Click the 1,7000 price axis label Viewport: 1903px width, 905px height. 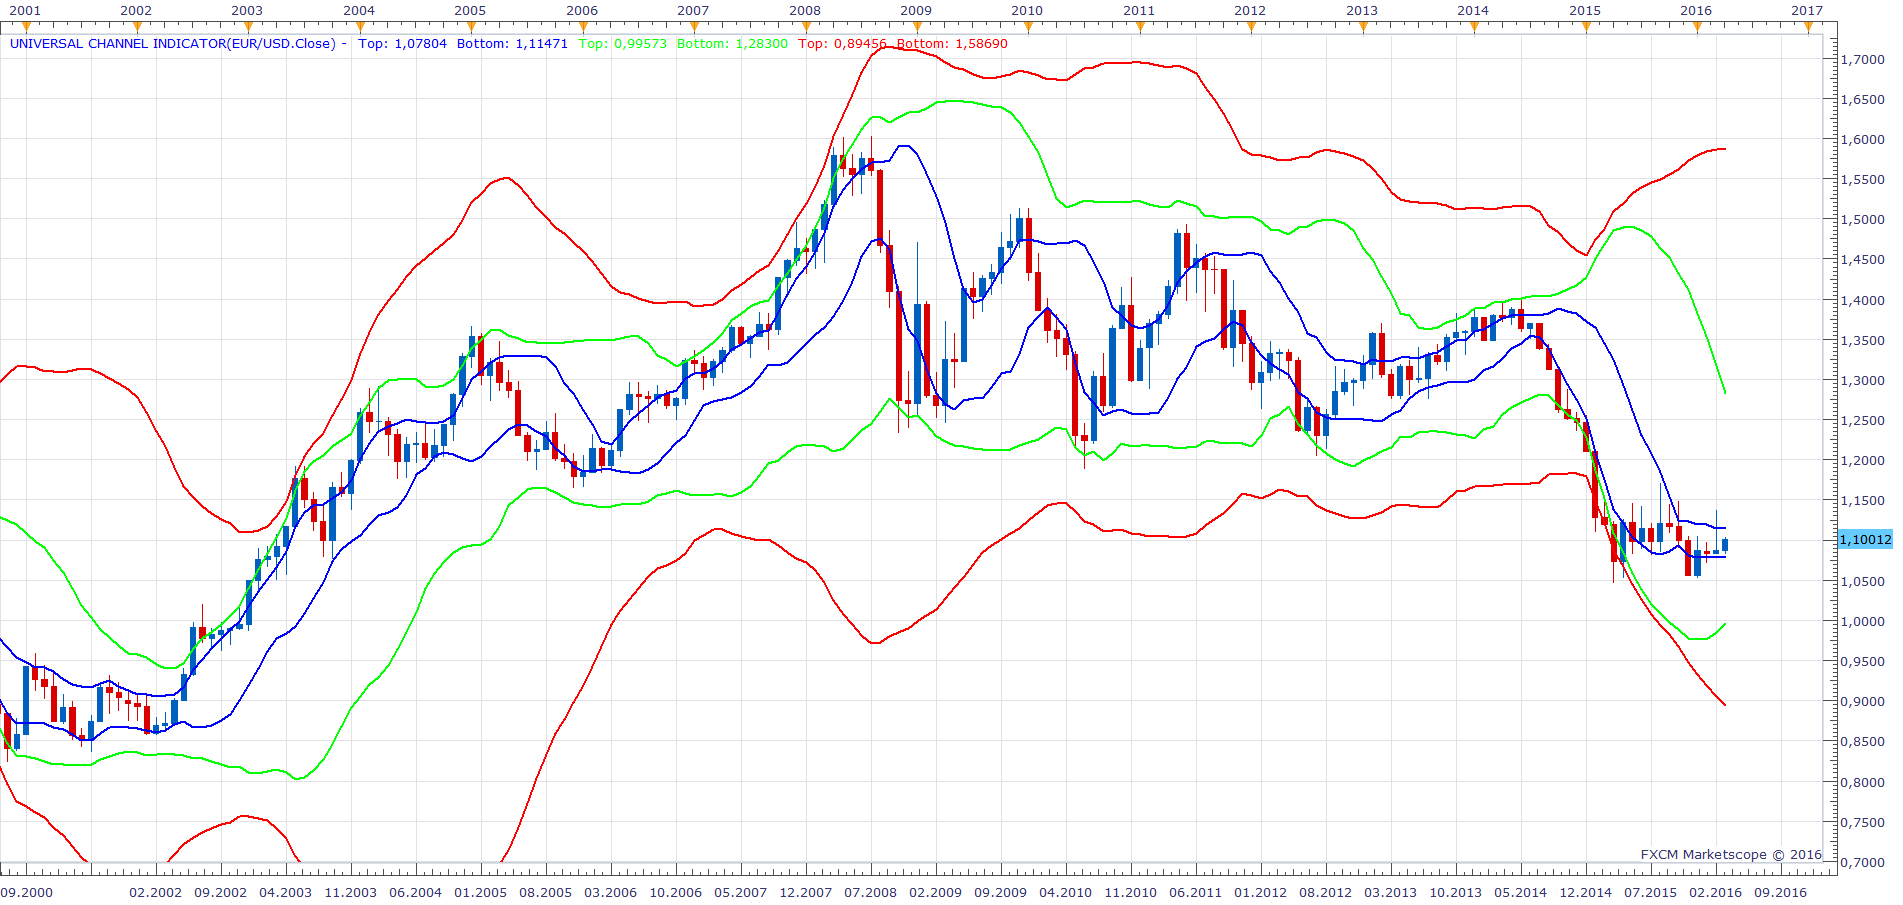pos(1863,59)
